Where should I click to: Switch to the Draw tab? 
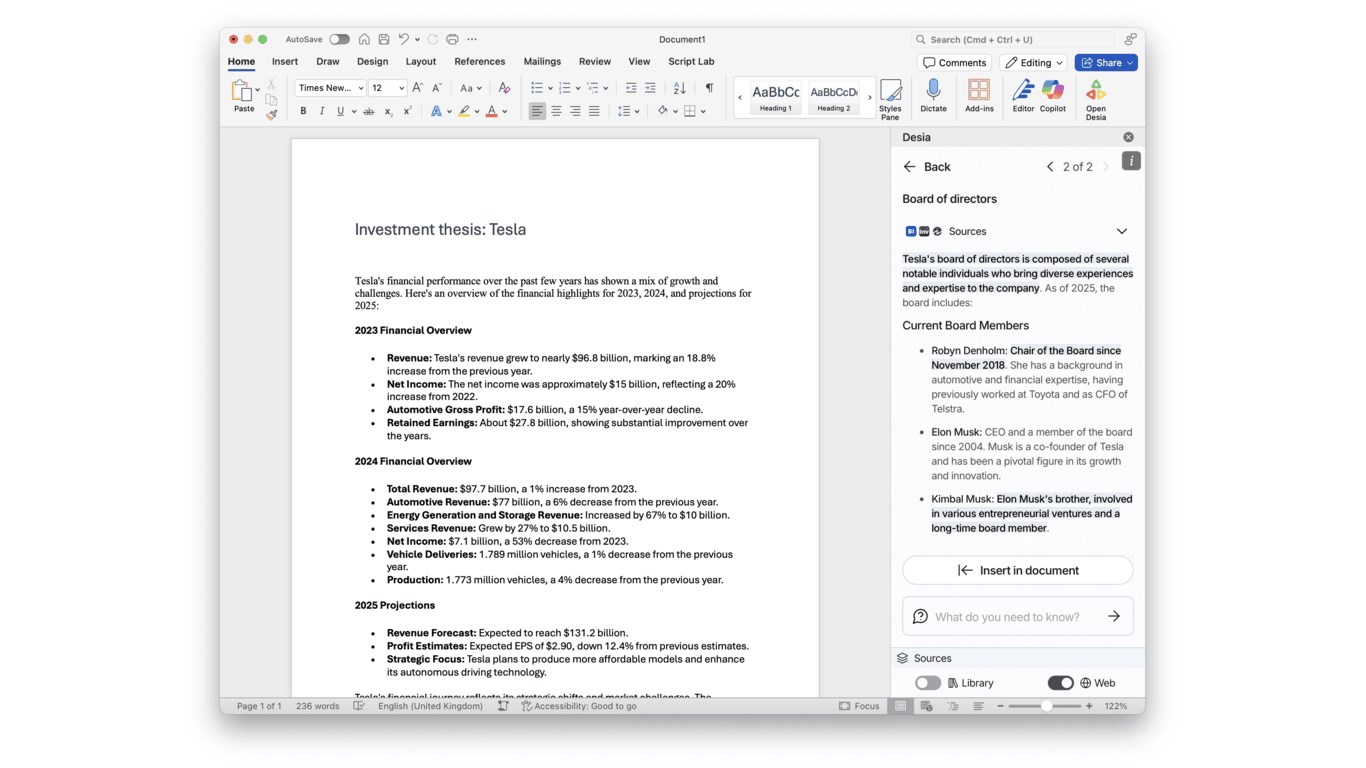328,62
